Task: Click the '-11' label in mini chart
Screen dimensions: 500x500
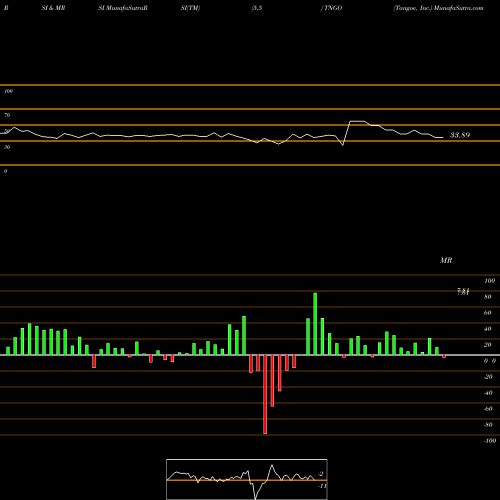Action: click(322, 486)
